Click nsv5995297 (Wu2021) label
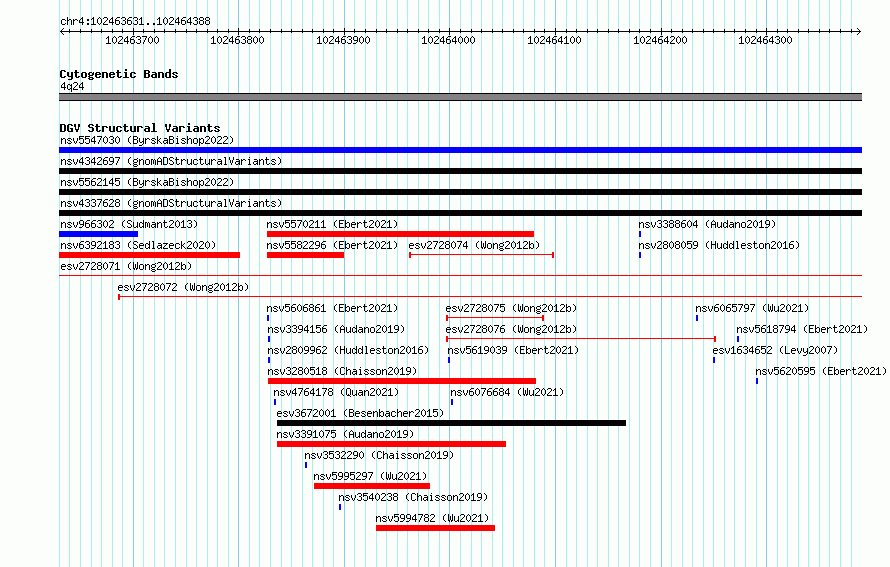This screenshot has height=567, width=890. coord(370,476)
